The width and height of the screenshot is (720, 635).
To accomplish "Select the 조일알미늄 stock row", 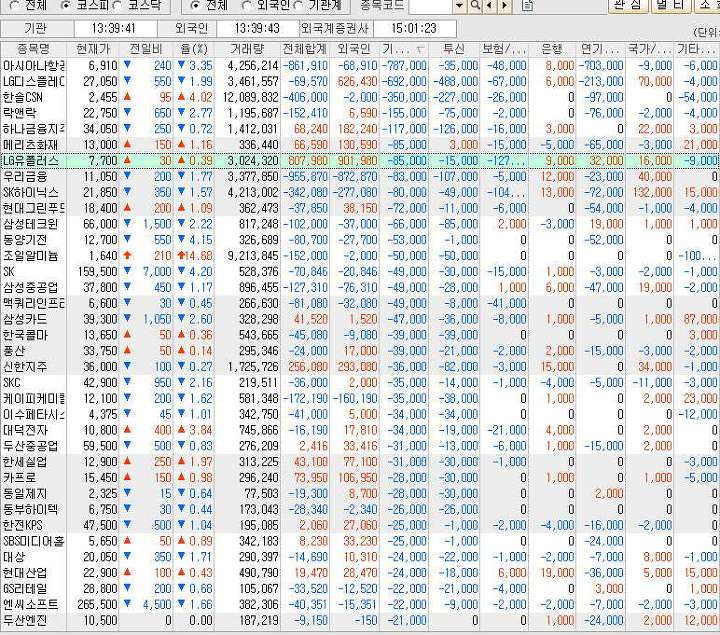I will pyautogui.click(x=360, y=256).
